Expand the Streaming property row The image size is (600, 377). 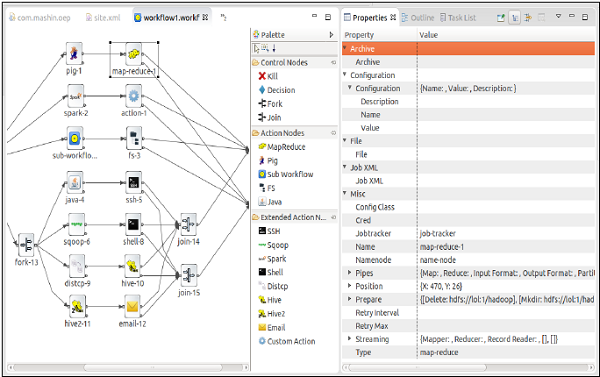349,339
